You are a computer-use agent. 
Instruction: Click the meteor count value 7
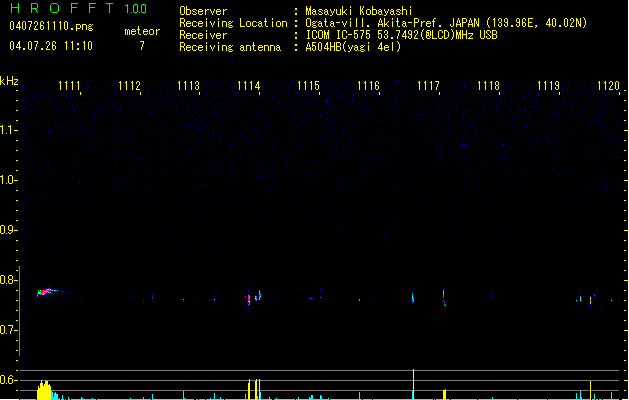point(142,46)
